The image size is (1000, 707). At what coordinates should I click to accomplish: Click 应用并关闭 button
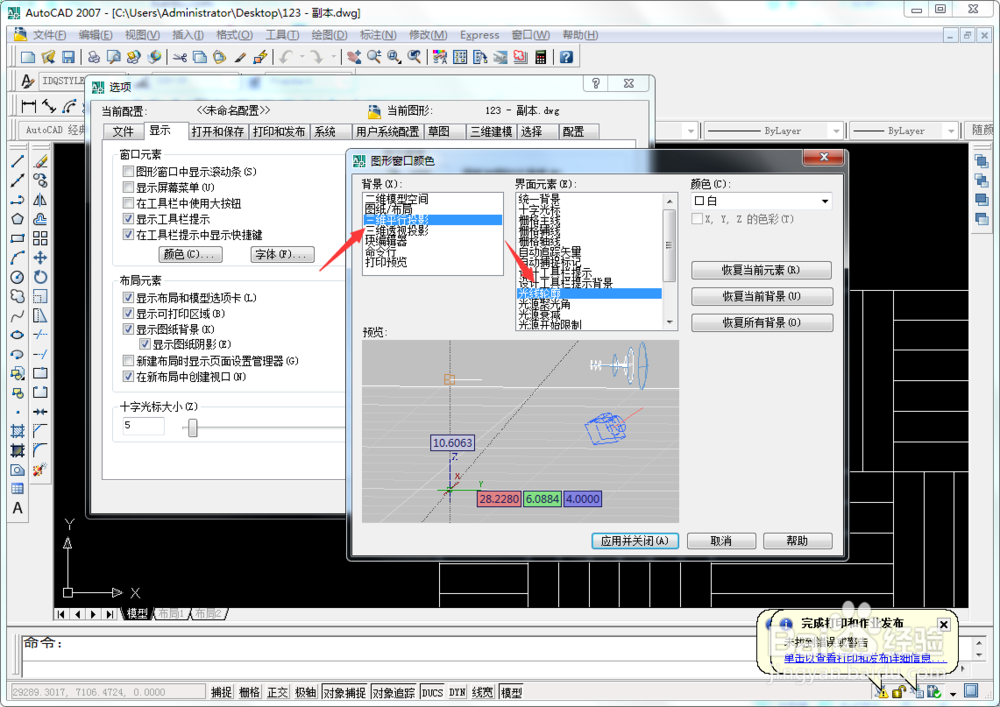pos(635,541)
